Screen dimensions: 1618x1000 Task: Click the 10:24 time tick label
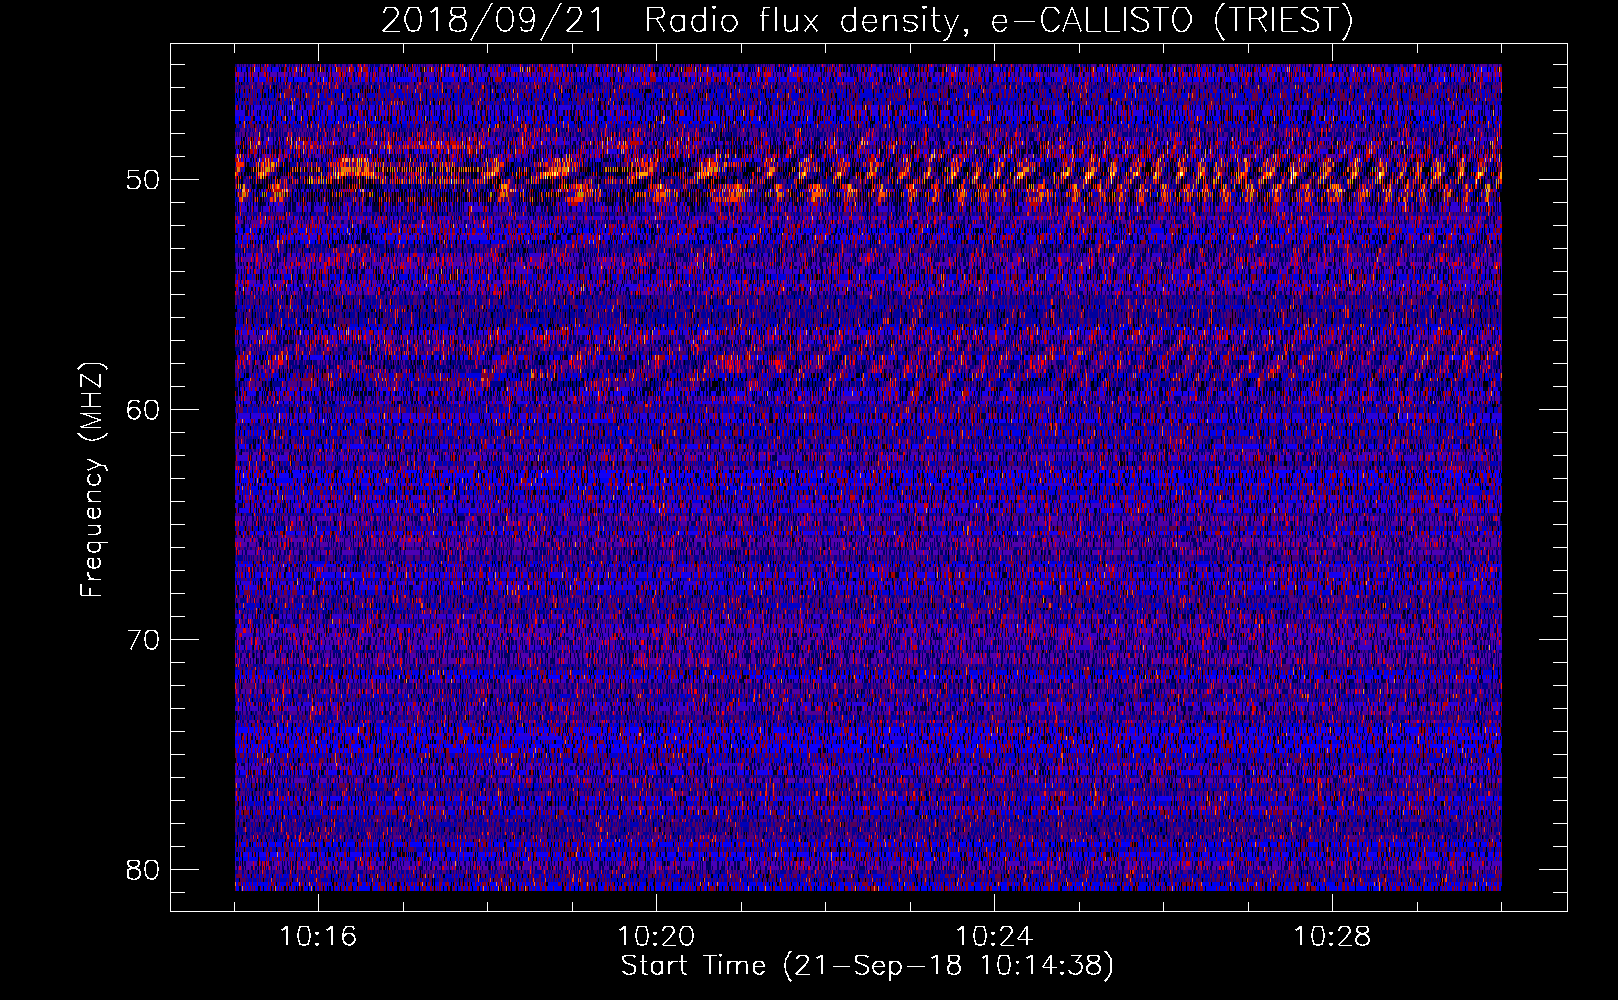point(994,937)
